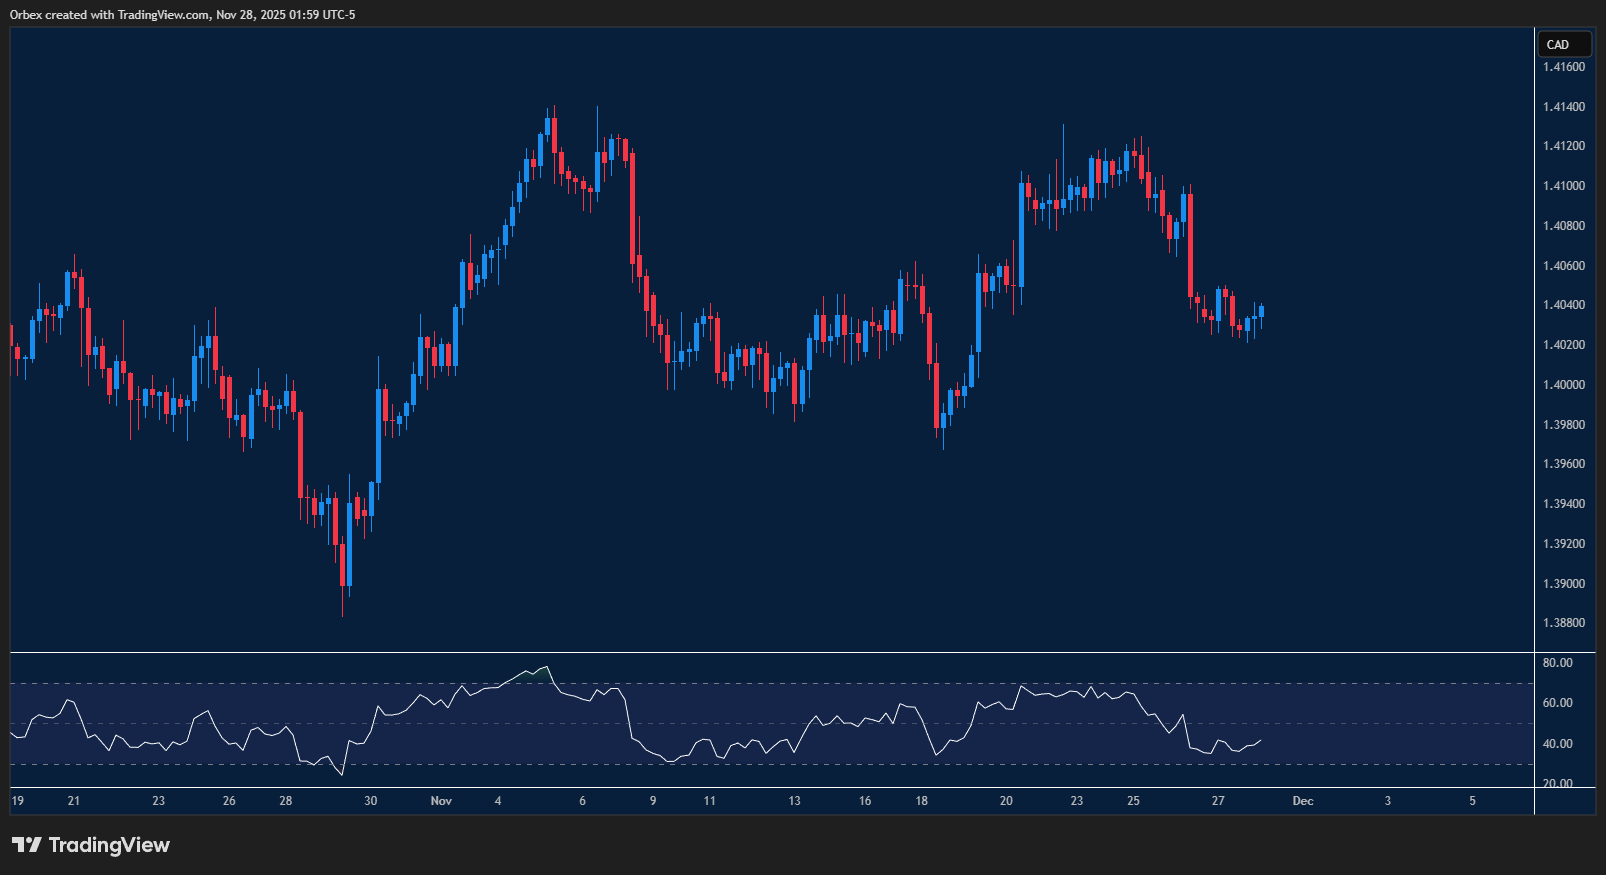Click the latest blue candle on chart
Screen dimensions: 1606x875
(x=1261, y=312)
